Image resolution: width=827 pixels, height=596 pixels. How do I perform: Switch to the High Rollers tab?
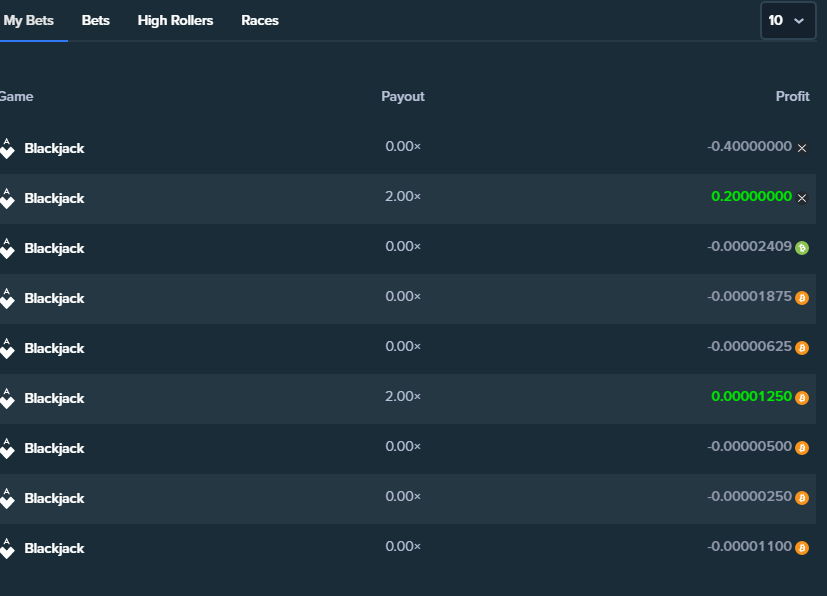pos(175,20)
